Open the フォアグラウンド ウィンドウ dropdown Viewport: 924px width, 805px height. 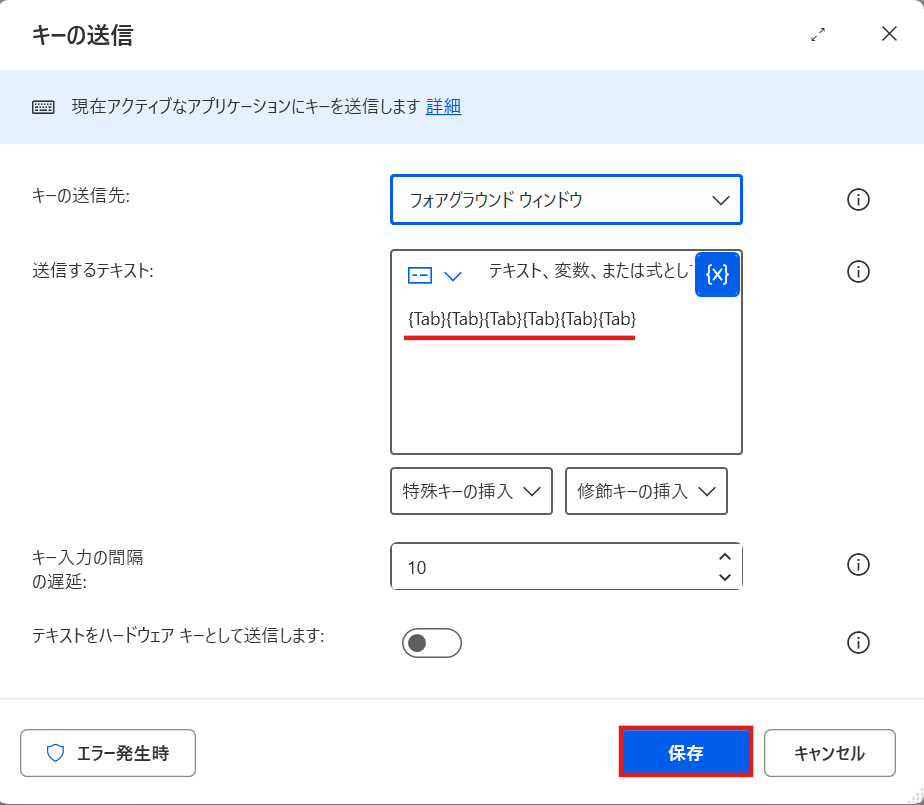coord(566,200)
